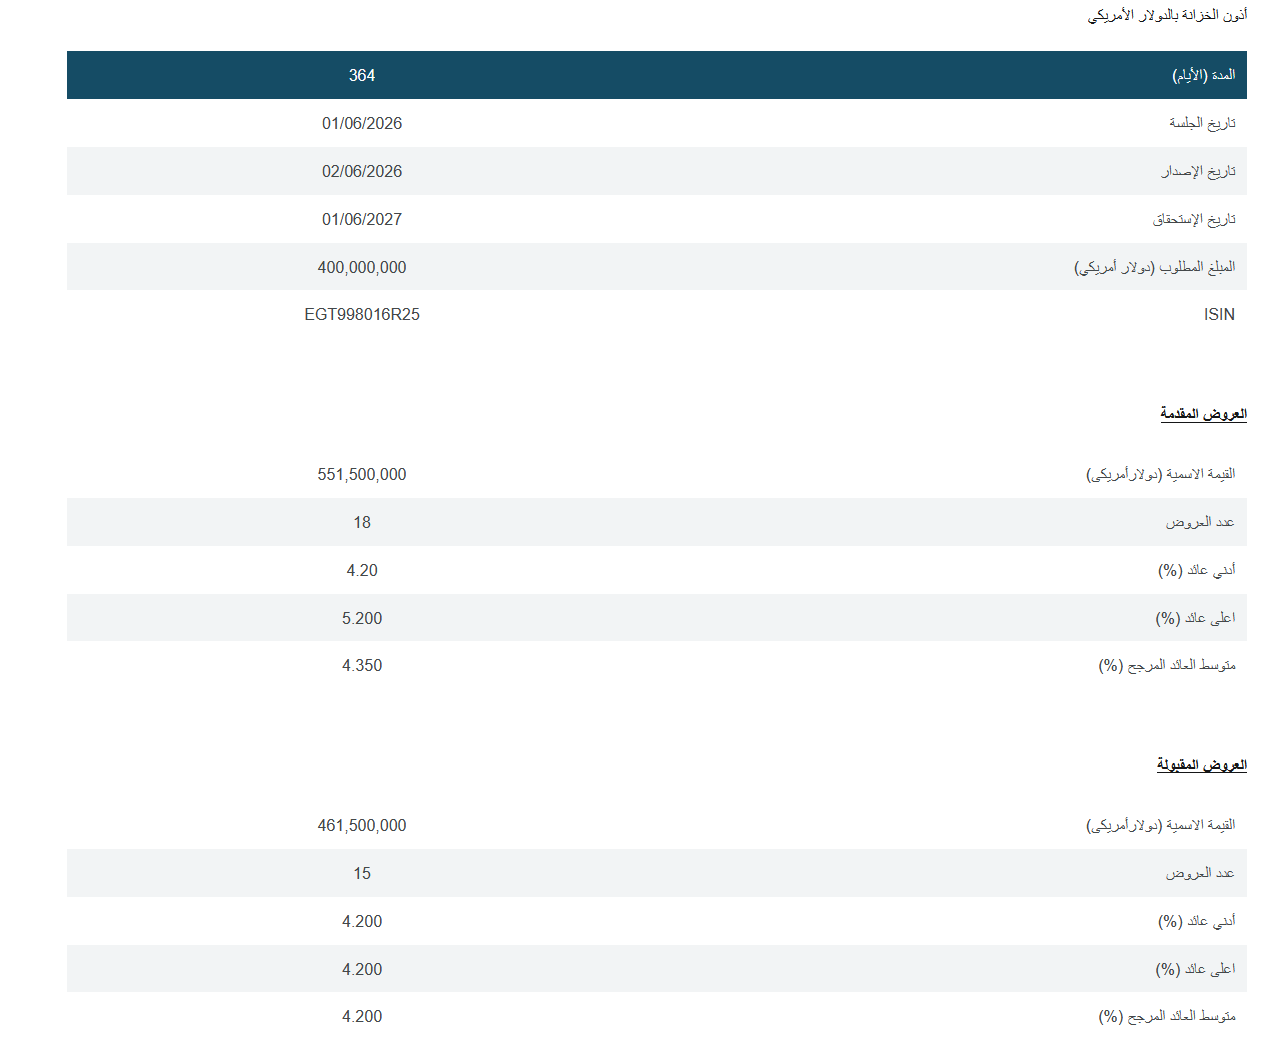The image size is (1261, 1049).
Task: Select اعلى عائد (%) label next to 5.200
Action: [1195, 618]
